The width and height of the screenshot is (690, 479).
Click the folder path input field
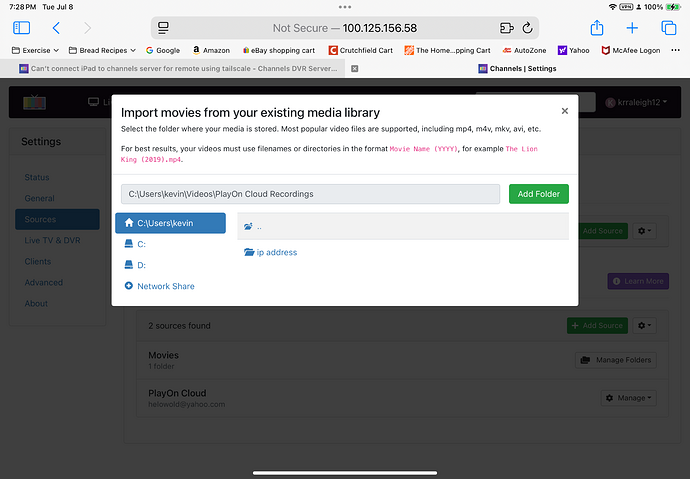click(x=309, y=194)
